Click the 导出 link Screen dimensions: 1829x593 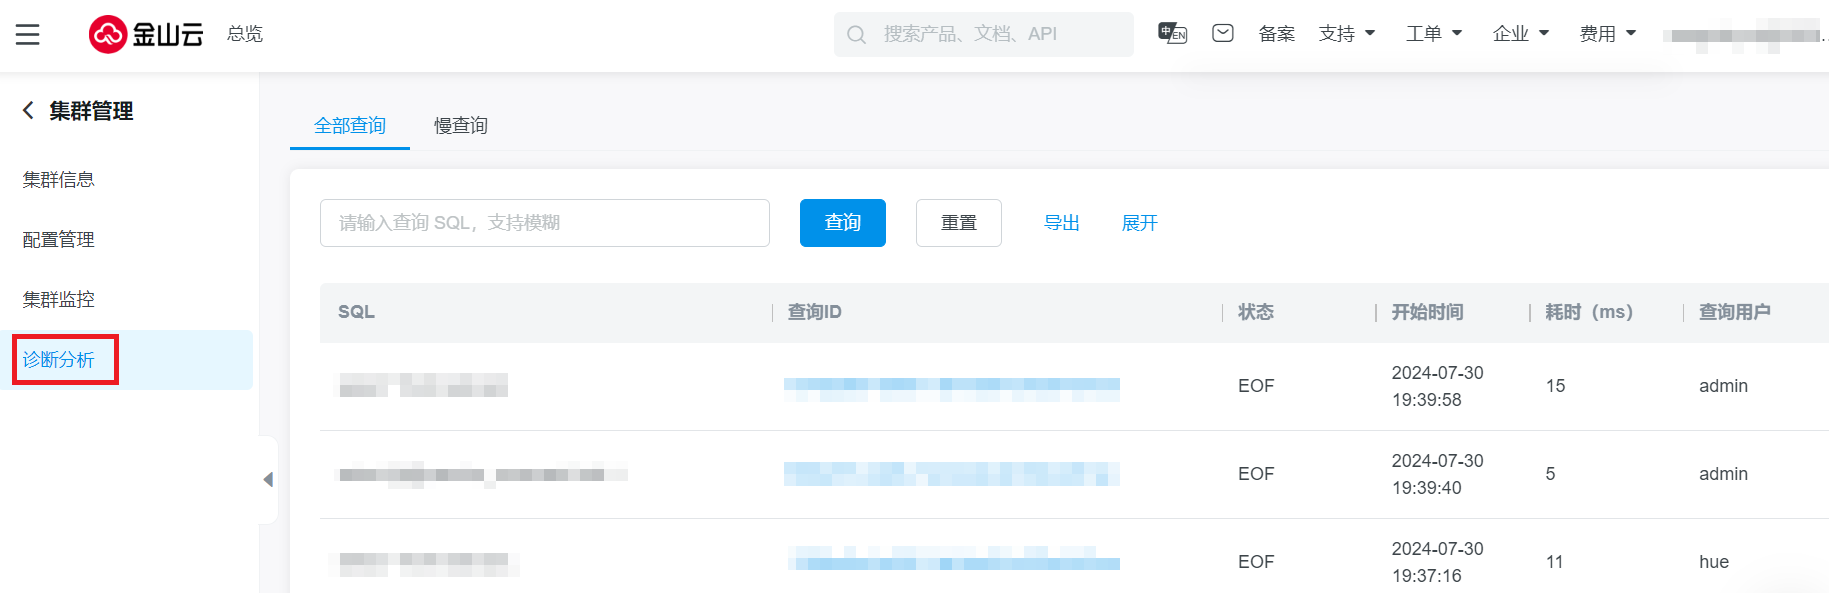(x=1061, y=223)
